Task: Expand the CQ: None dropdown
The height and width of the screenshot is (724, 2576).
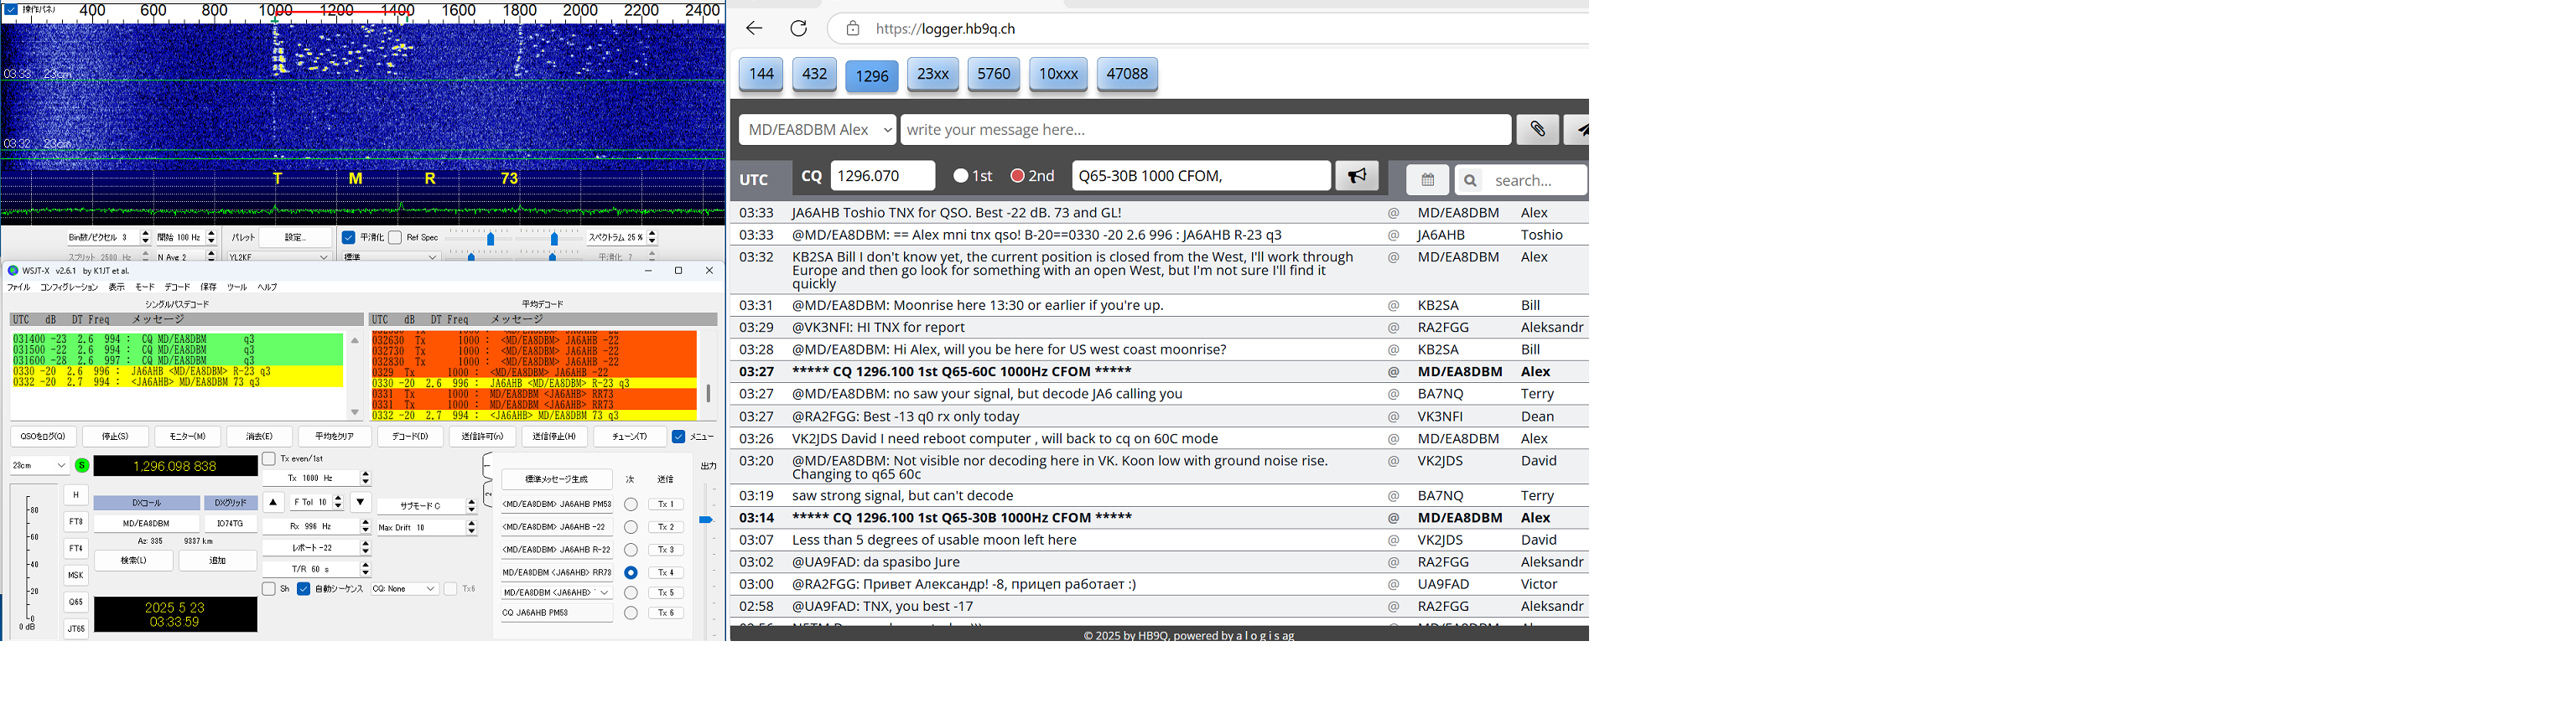Action: 404,589
